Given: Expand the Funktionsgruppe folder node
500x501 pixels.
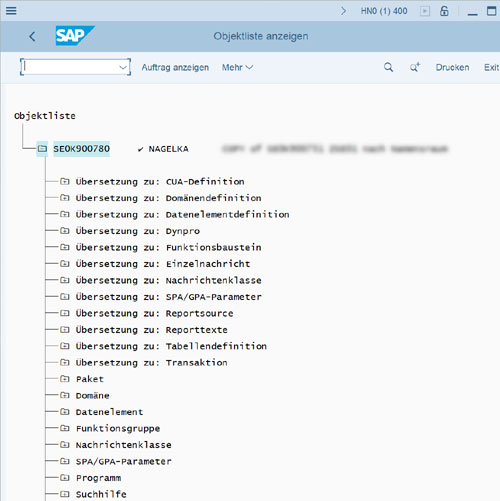Looking at the screenshot, I should click(x=65, y=428).
